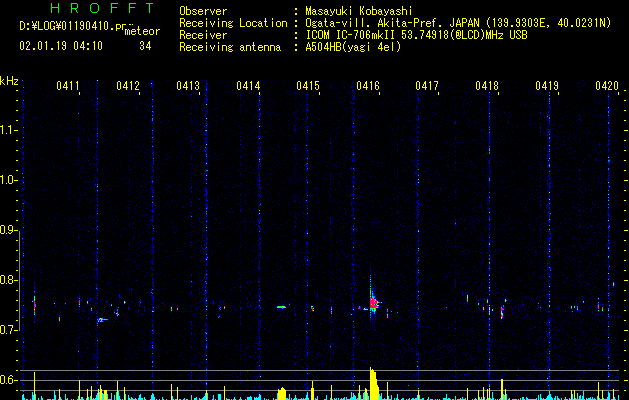Click the Receiving antenna label
Viewport: 629px width, 400px height.
point(230,47)
